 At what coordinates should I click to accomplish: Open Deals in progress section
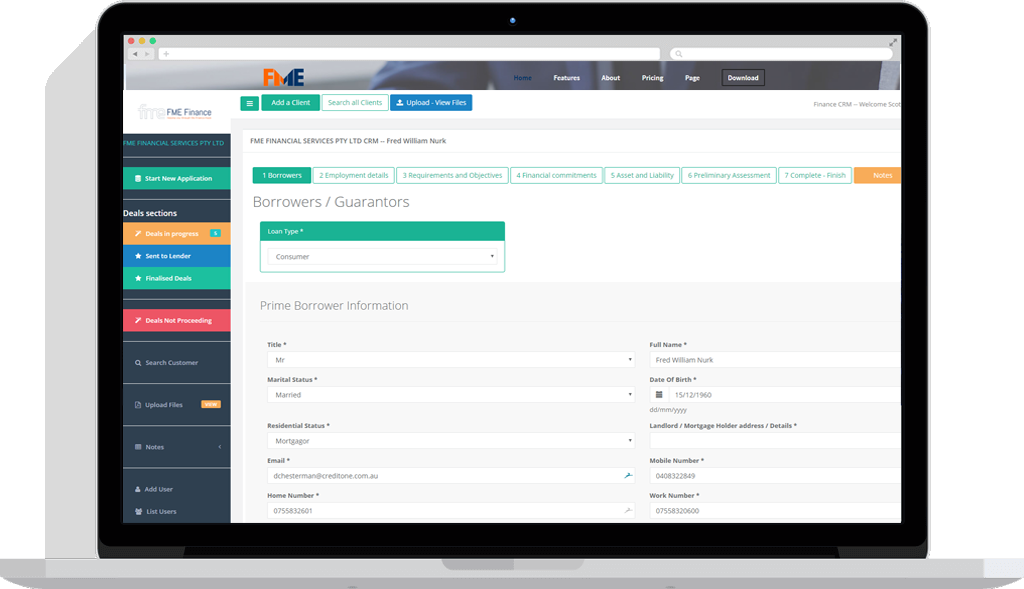pyautogui.click(x=176, y=234)
